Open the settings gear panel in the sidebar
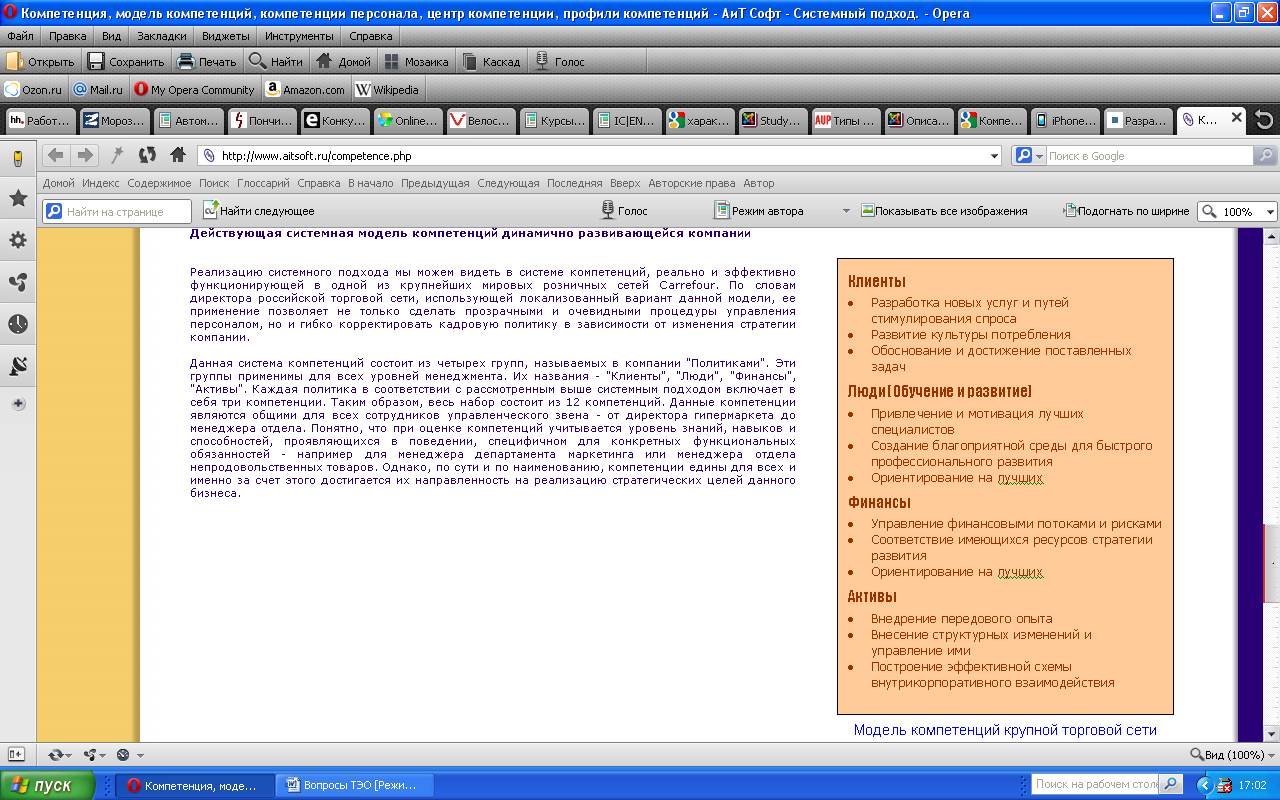This screenshot has width=1280, height=800. 18,240
